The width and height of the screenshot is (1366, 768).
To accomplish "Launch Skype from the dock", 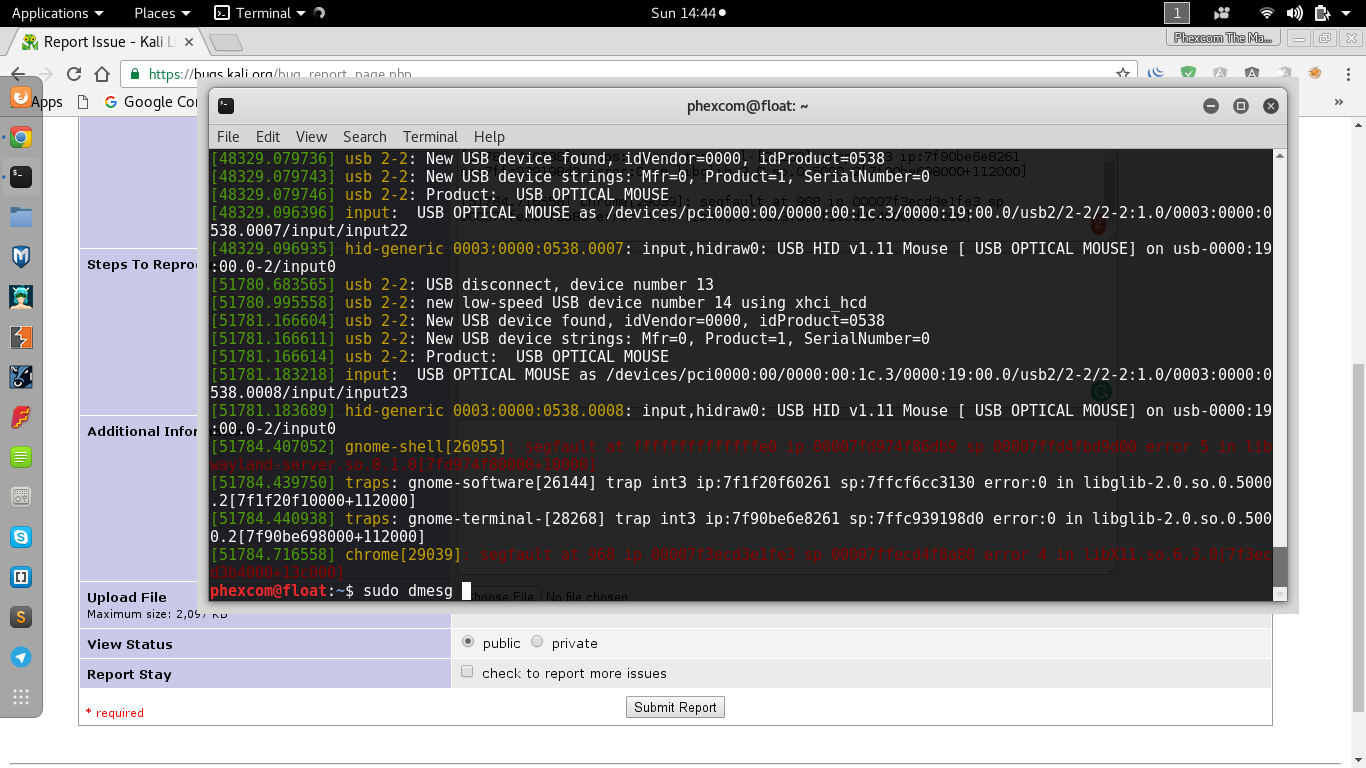I will click(21, 537).
